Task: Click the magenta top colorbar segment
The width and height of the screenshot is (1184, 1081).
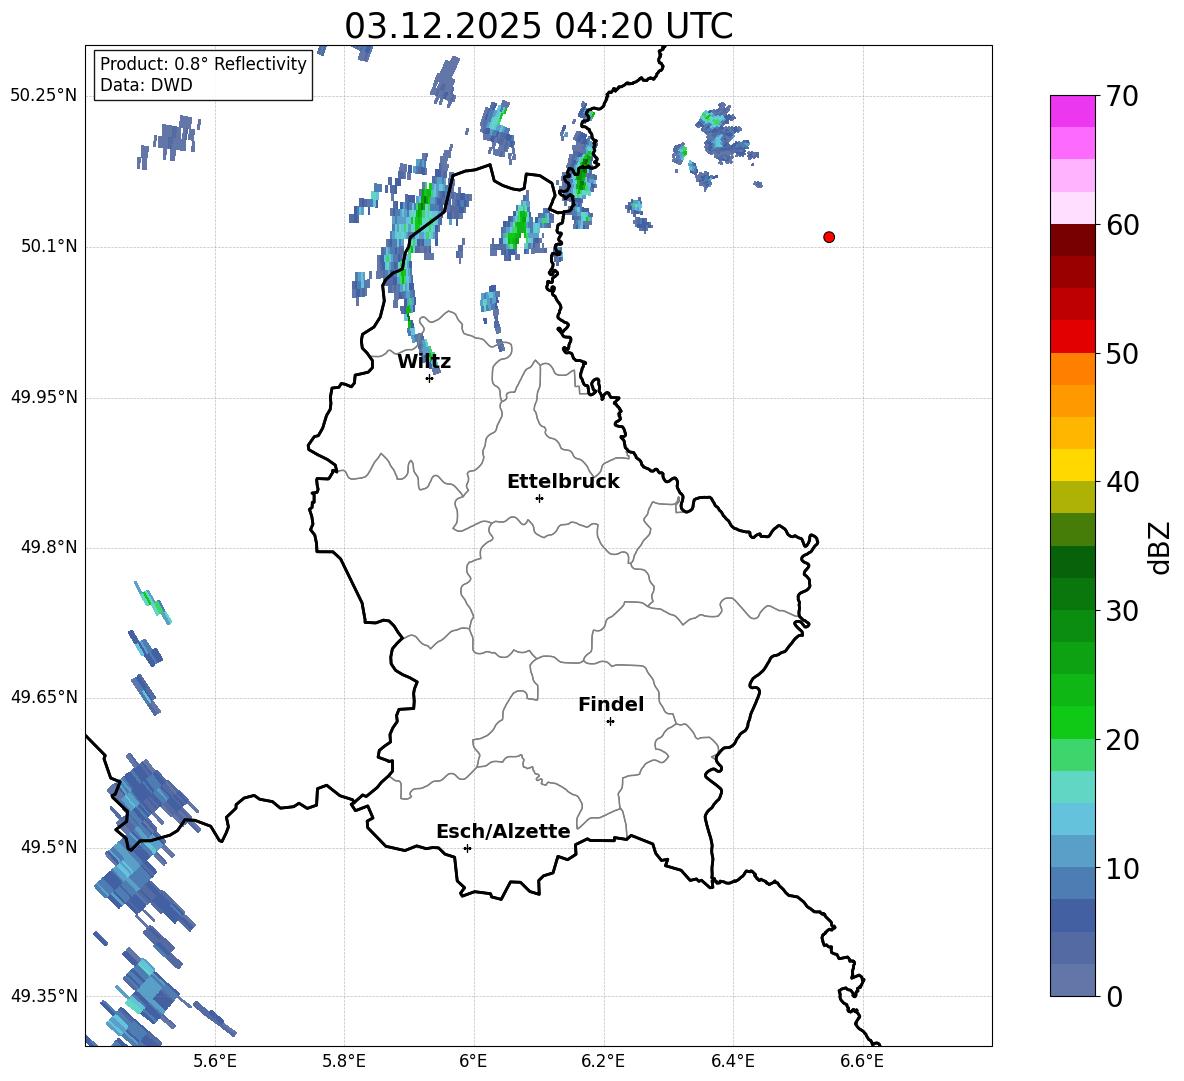Action: (1072, 112)
